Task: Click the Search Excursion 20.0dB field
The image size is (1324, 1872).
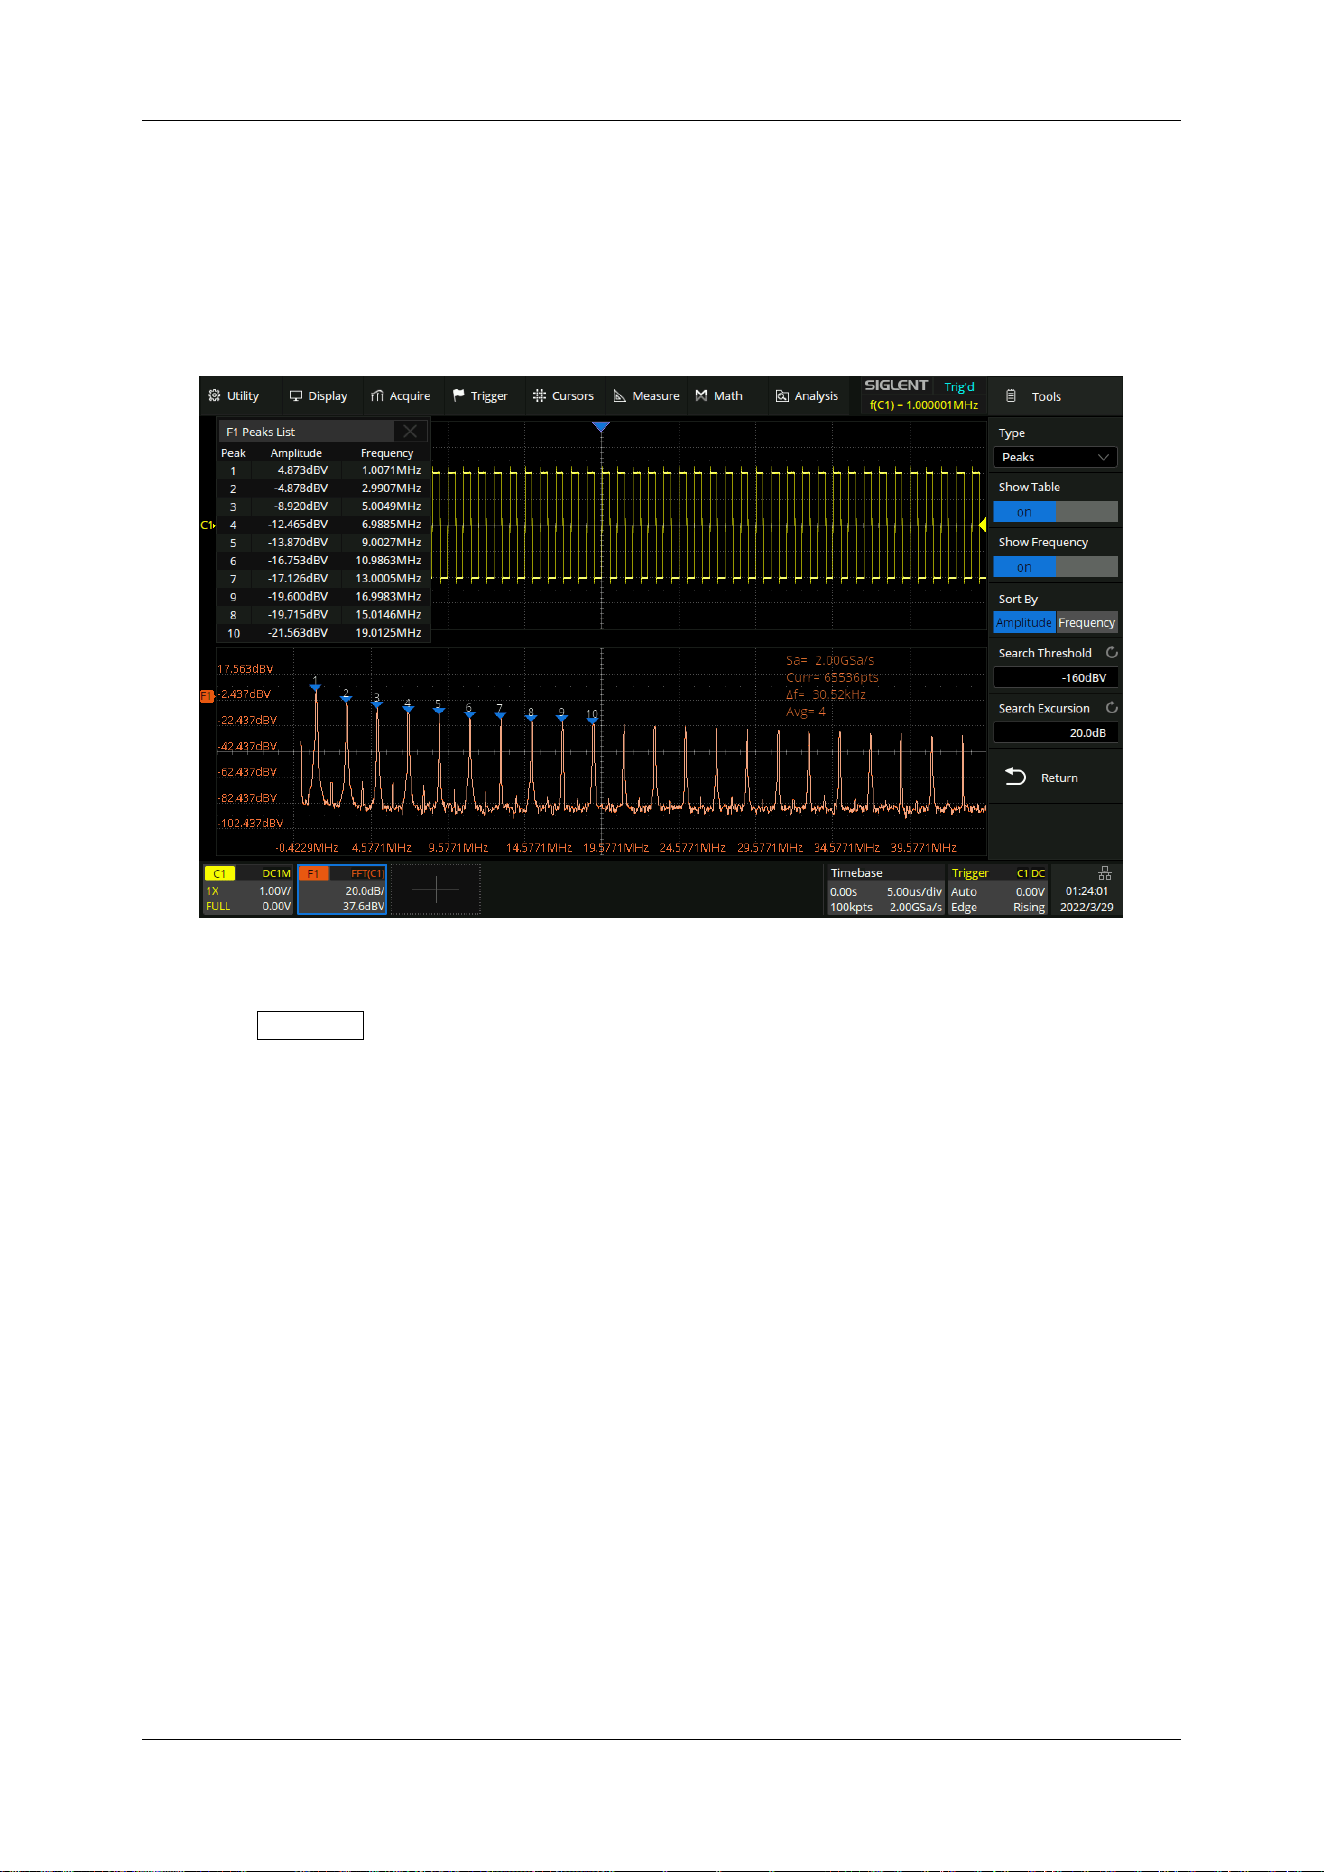Action: 1055,732
